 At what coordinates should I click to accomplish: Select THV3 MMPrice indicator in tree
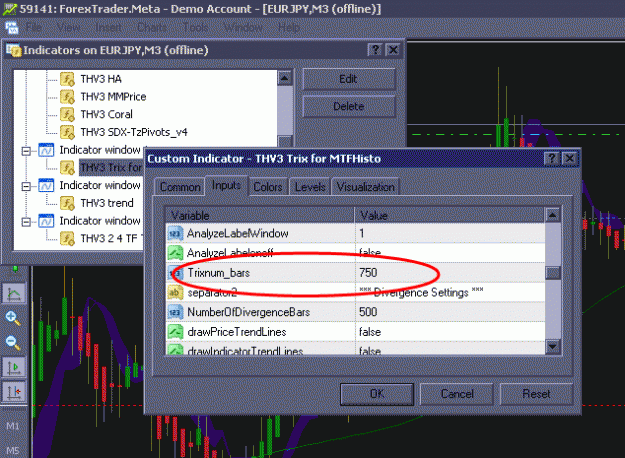[113, 96]
